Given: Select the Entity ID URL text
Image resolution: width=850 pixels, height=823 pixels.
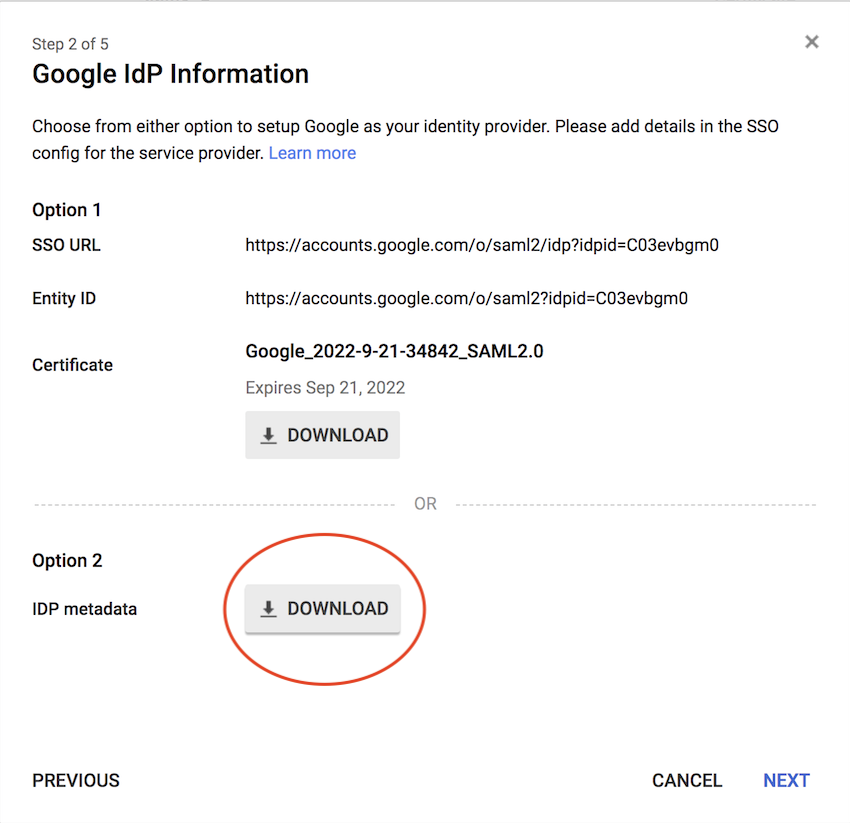Looking at the screenshot, I should 467,298.
